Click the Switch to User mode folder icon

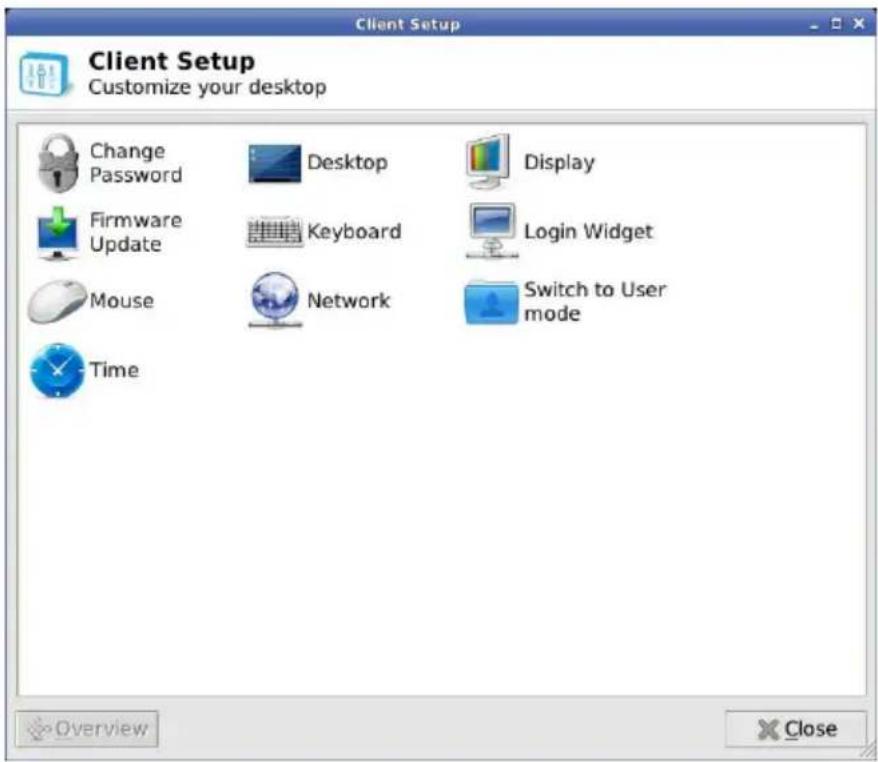(491, 303)
